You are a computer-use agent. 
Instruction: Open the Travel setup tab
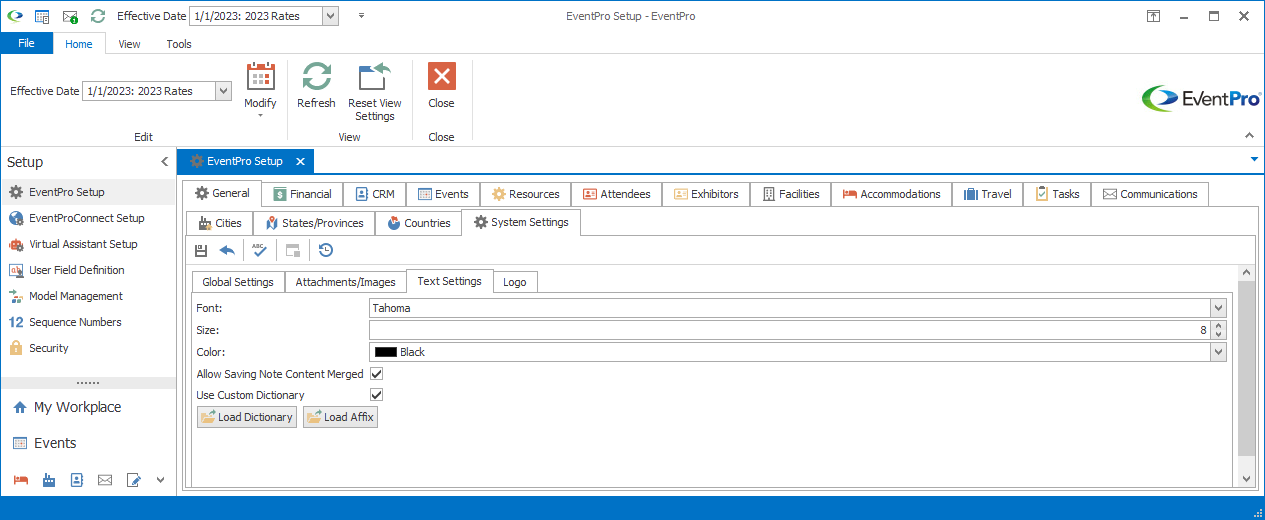(x=987, y=194)
